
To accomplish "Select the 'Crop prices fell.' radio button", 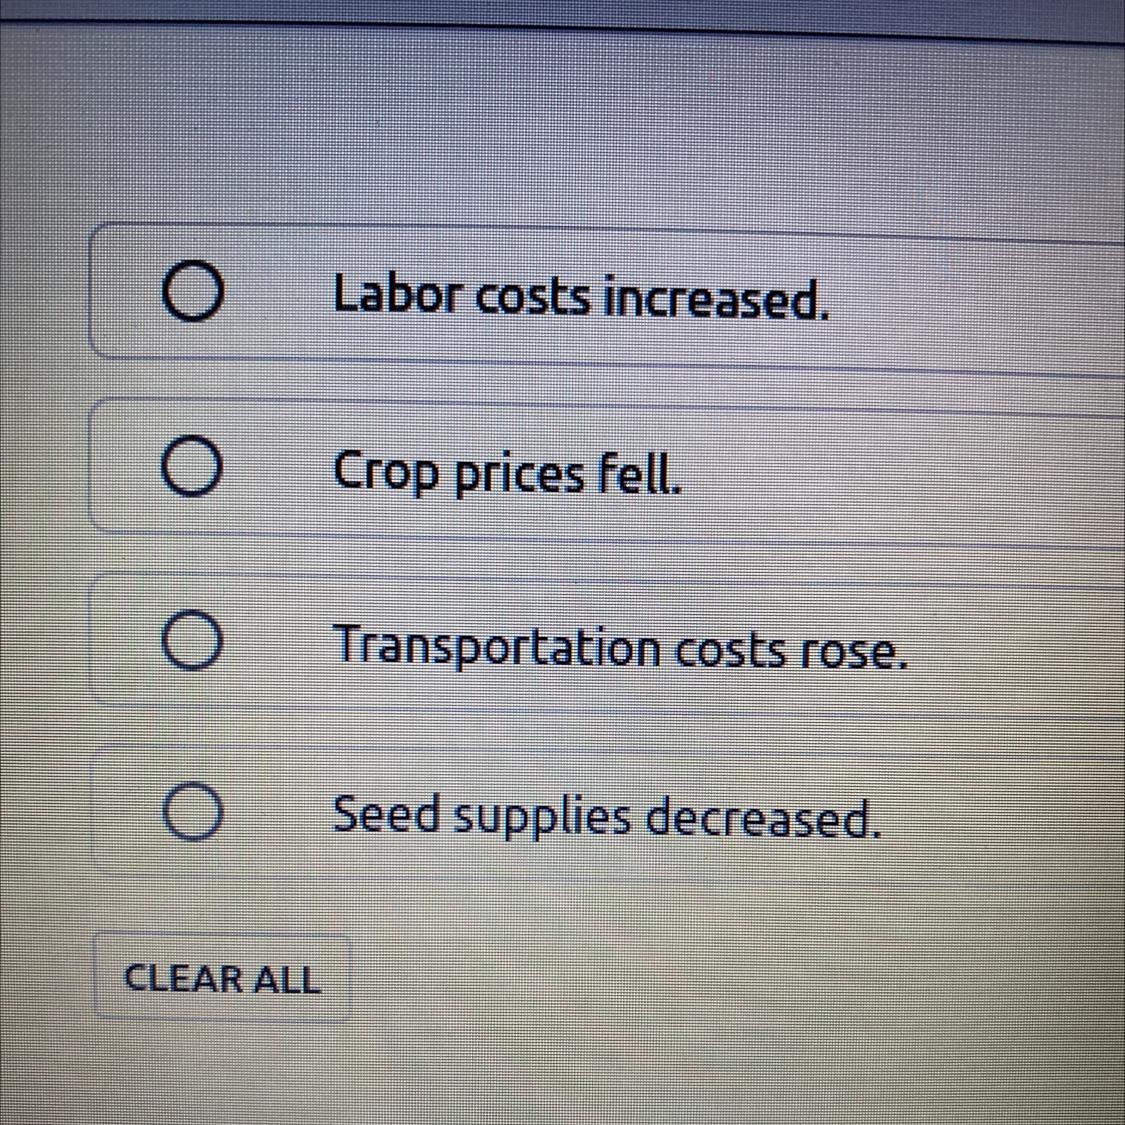I will [192, 470].
